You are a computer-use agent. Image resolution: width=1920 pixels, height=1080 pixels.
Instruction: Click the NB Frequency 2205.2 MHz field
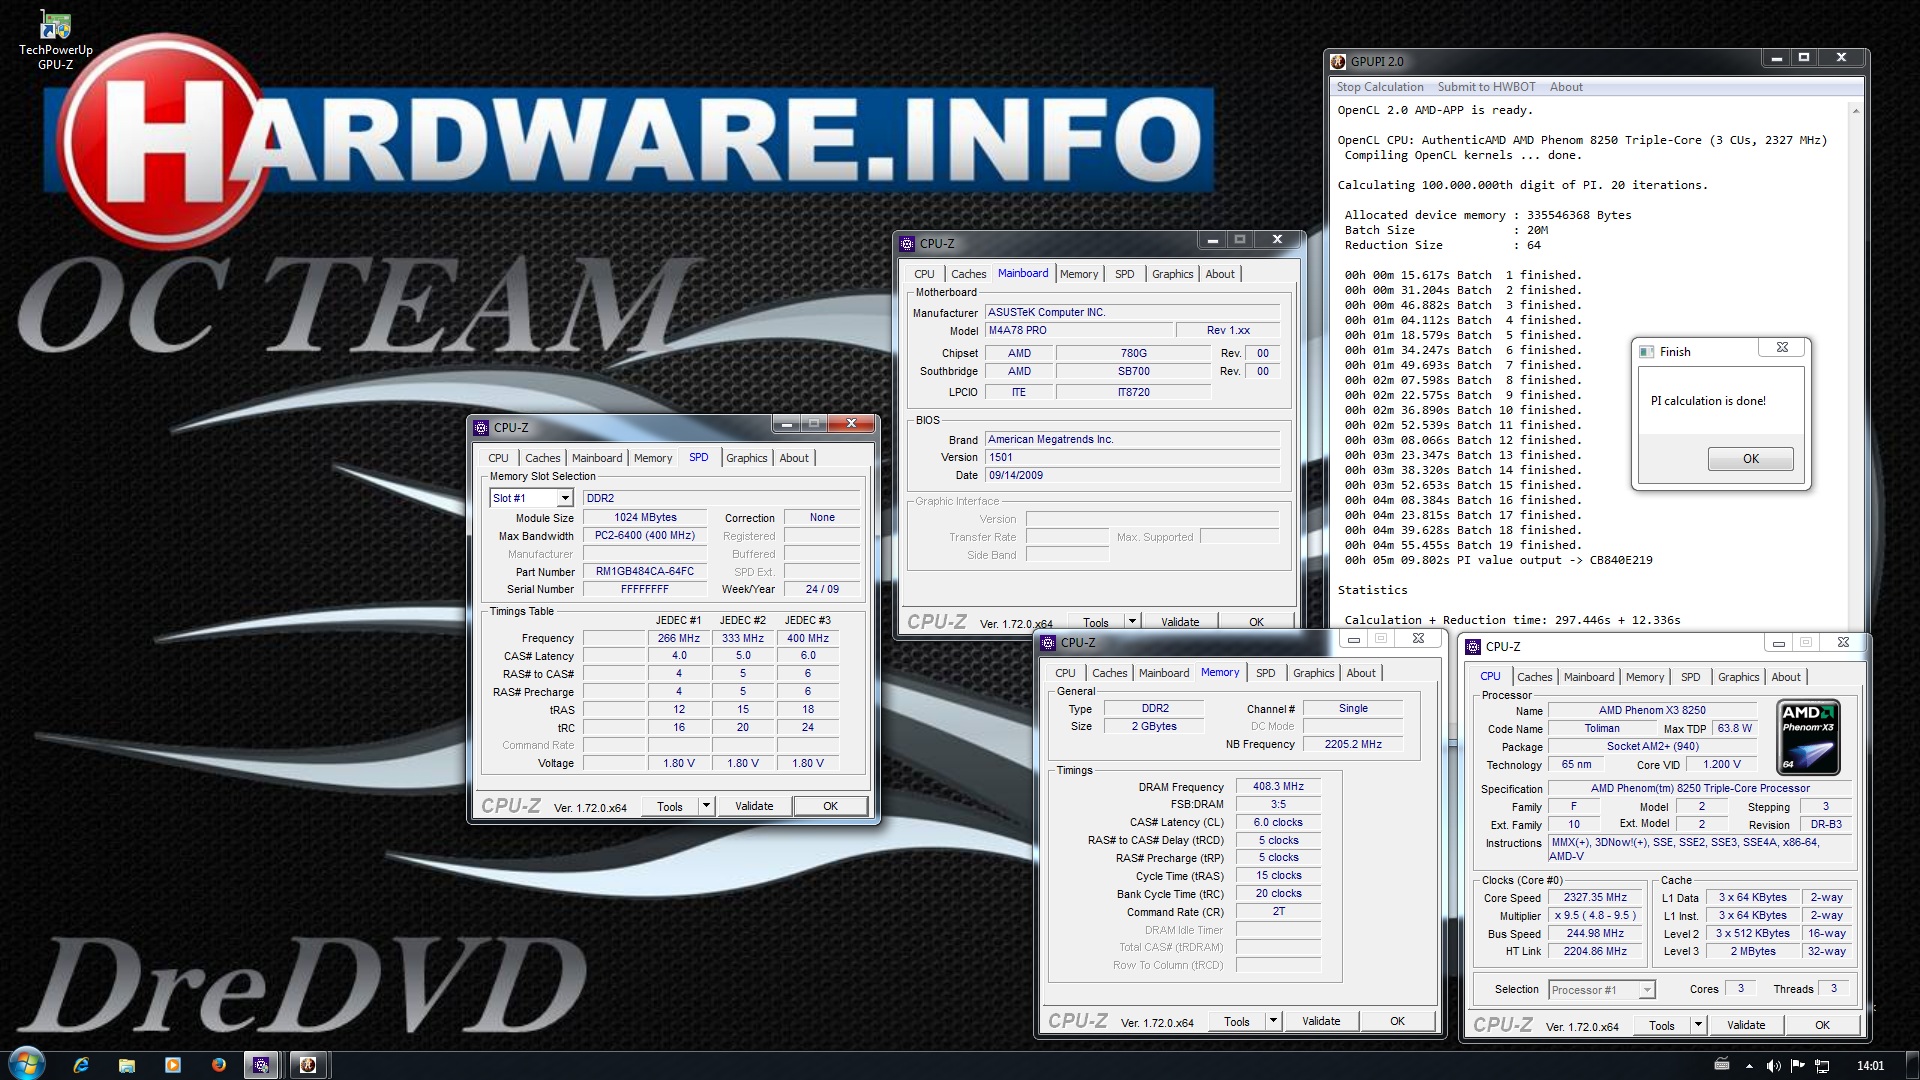(x=1352, y=745)
